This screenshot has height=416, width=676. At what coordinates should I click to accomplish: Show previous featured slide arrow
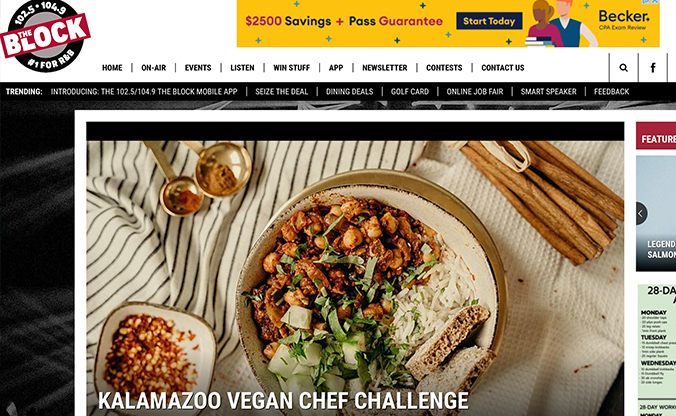pos(641,213)
